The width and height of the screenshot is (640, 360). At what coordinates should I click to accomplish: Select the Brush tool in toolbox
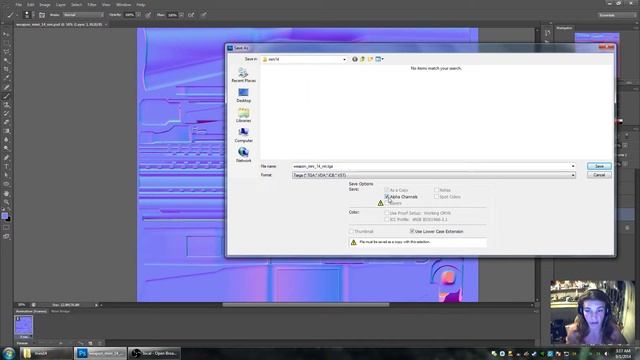click(6, 96)
